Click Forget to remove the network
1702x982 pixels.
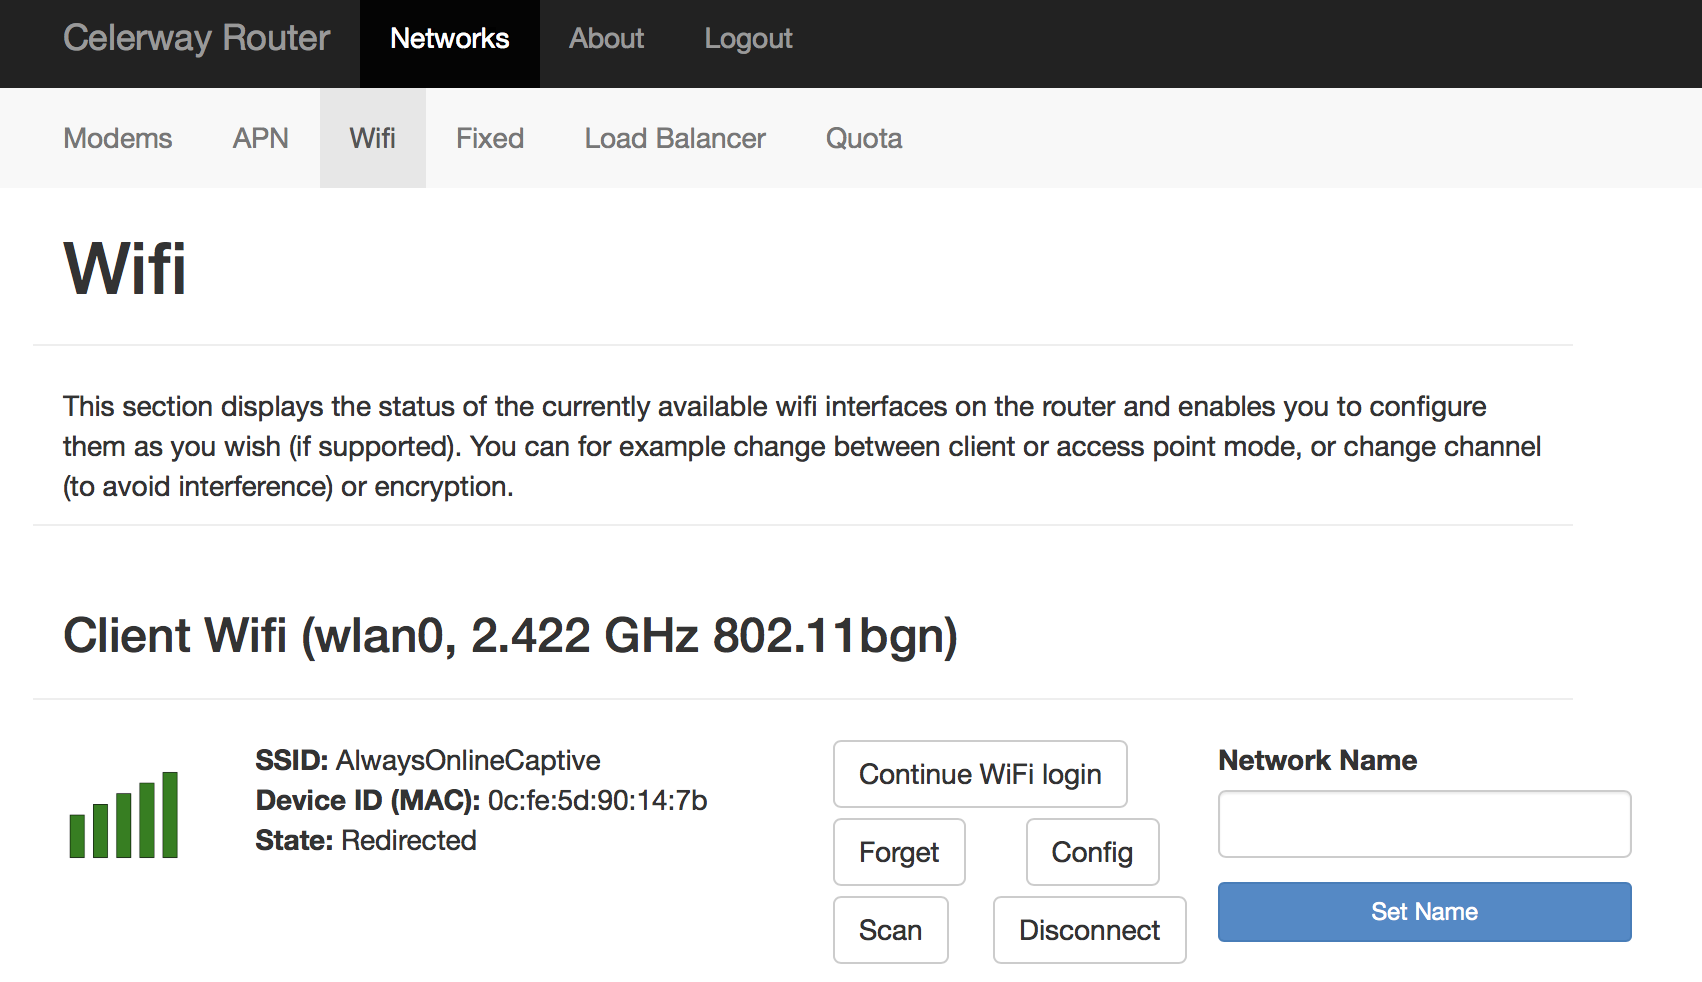(898, 852)
